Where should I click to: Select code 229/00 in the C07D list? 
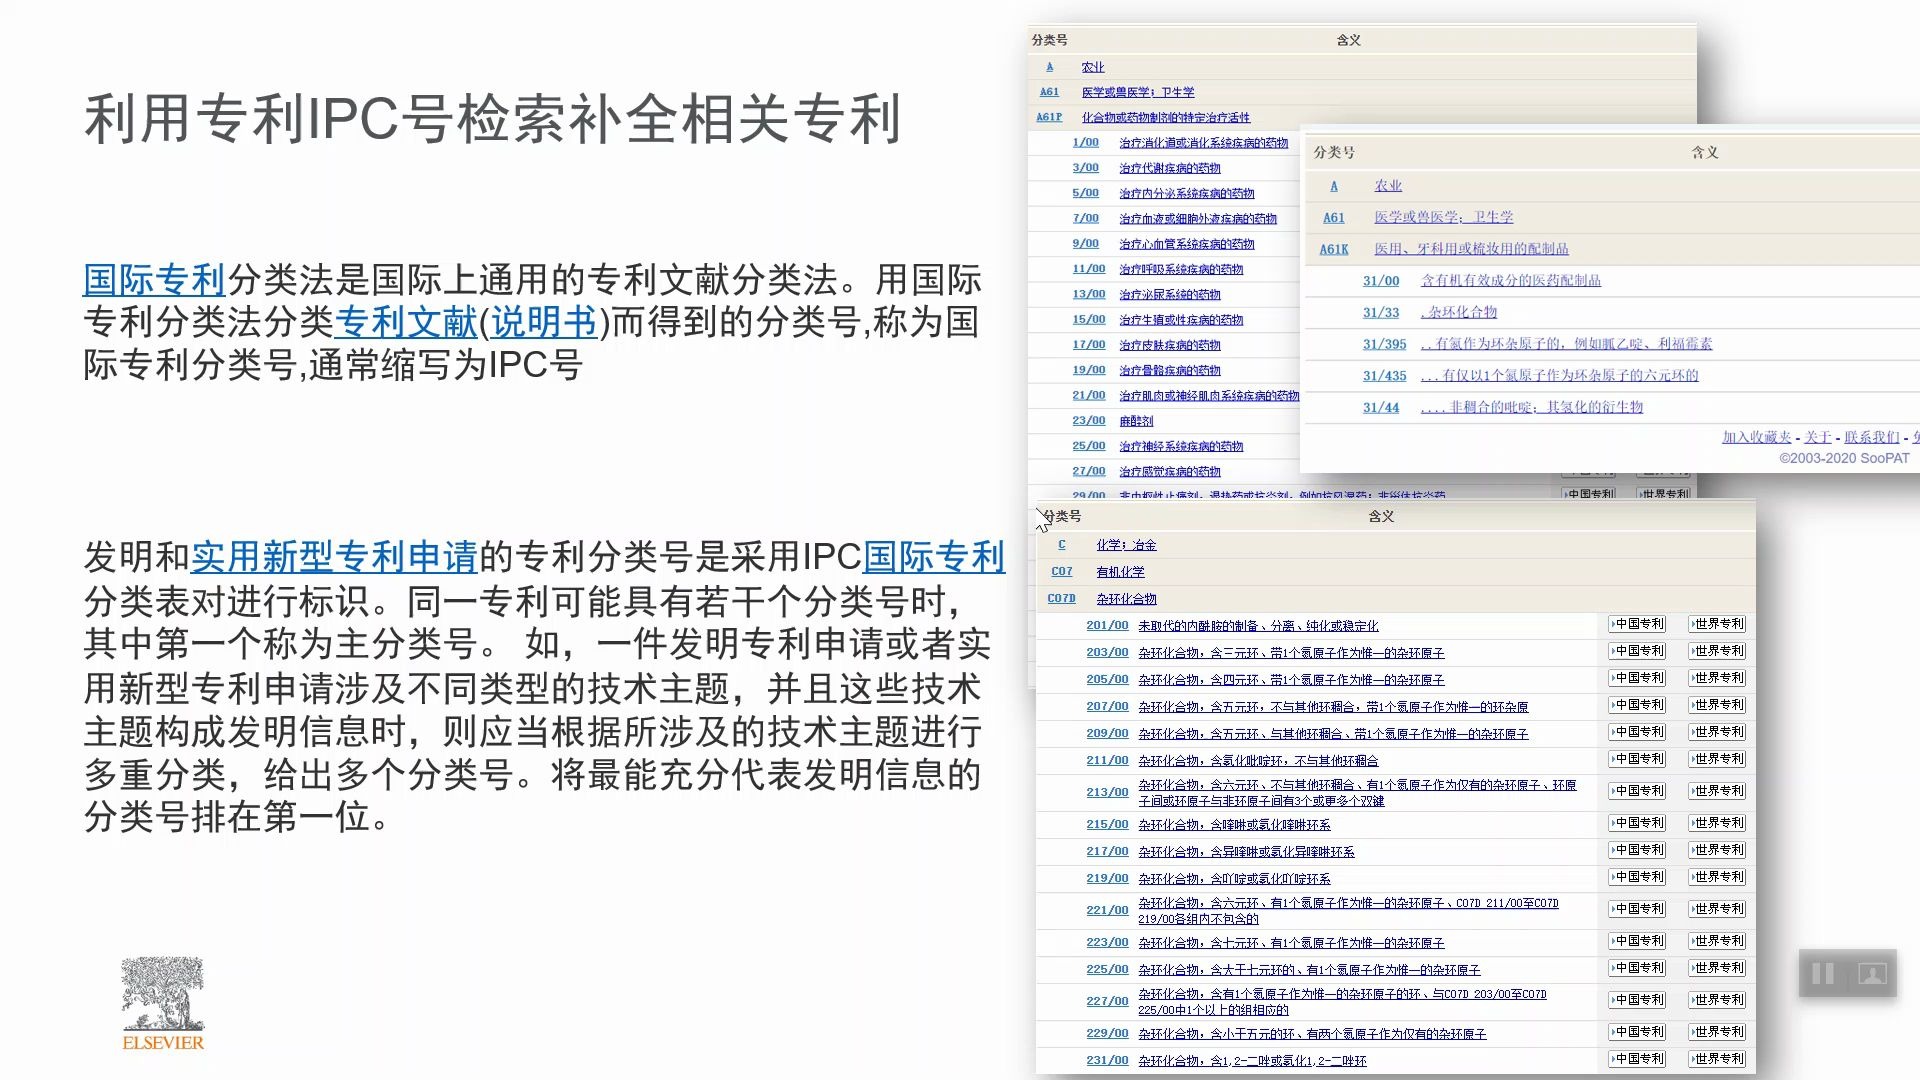point(1107,1034)
